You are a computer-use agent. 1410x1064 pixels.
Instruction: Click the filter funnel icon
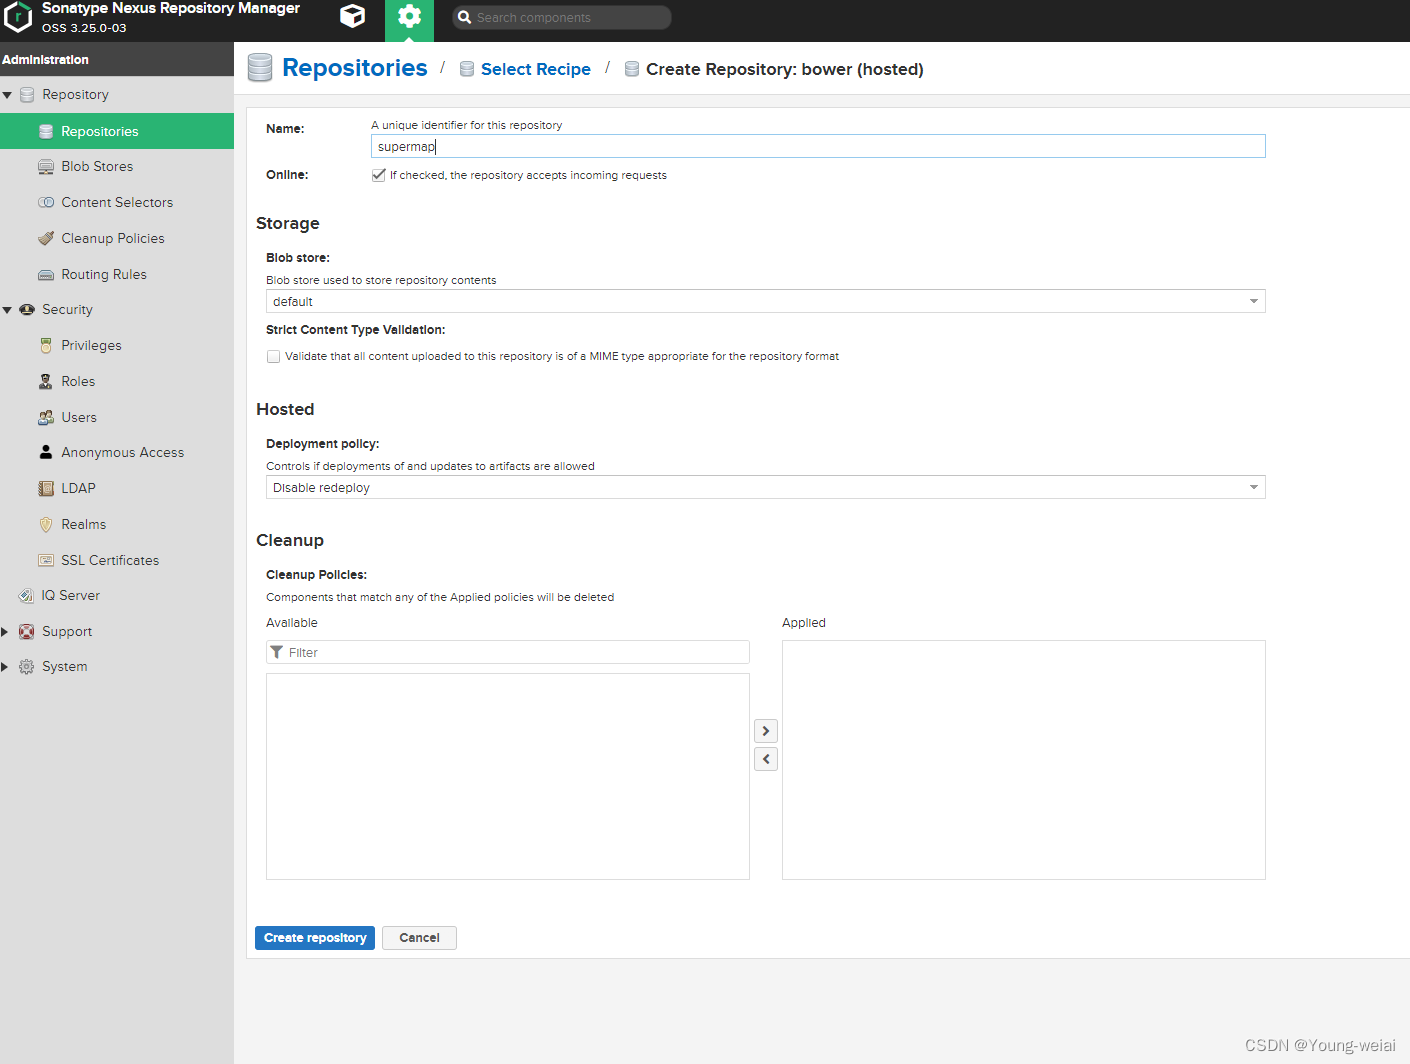click(277, 652)
